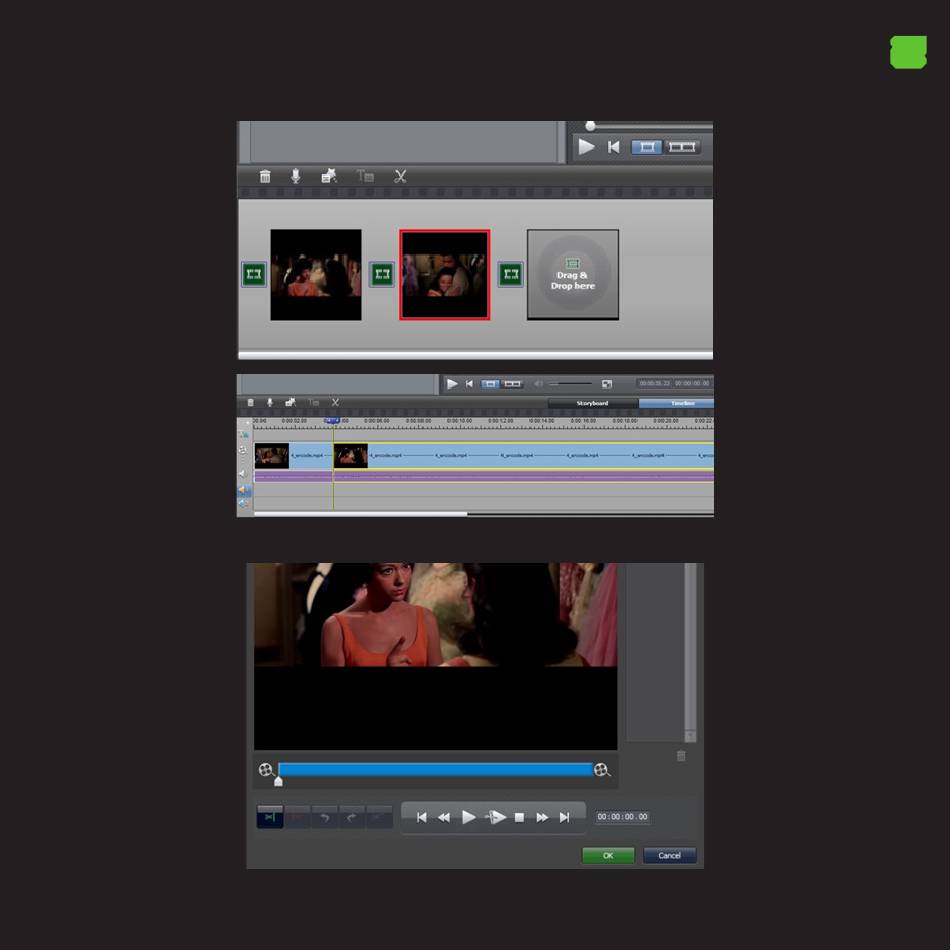Click the highlighted mark-in button in trim dialog
950x950 pixels.
click(x=270, y=817)
